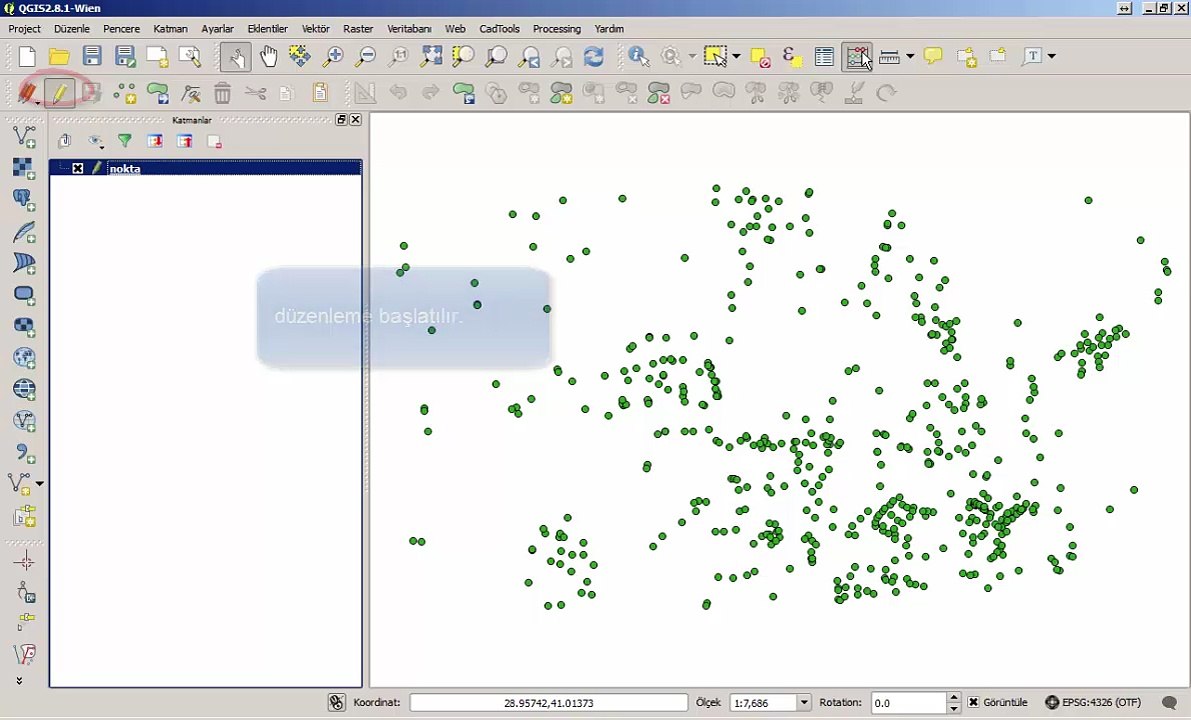The height and width of the screenshot is (720, 1191).
Task: Open the field calculator abacus icon
Action: (x=857, y=56)
